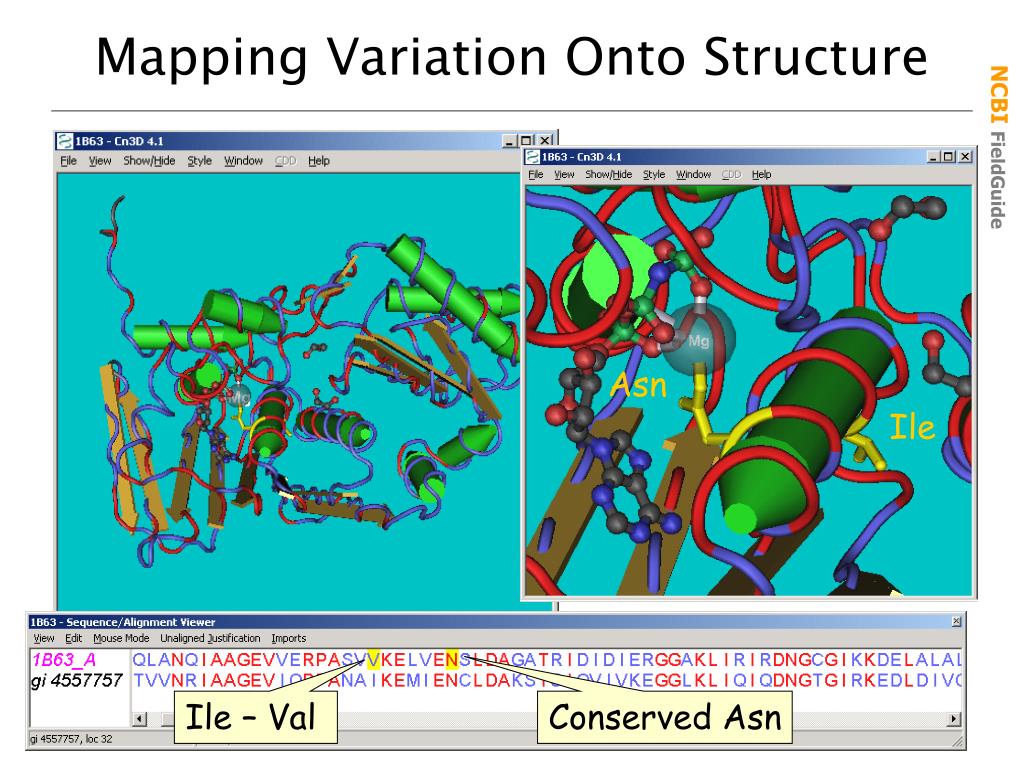The image size is (1024, 768).
Task: Click the scroll right arrow in sequence viewer
Action: tap(954, 719)
